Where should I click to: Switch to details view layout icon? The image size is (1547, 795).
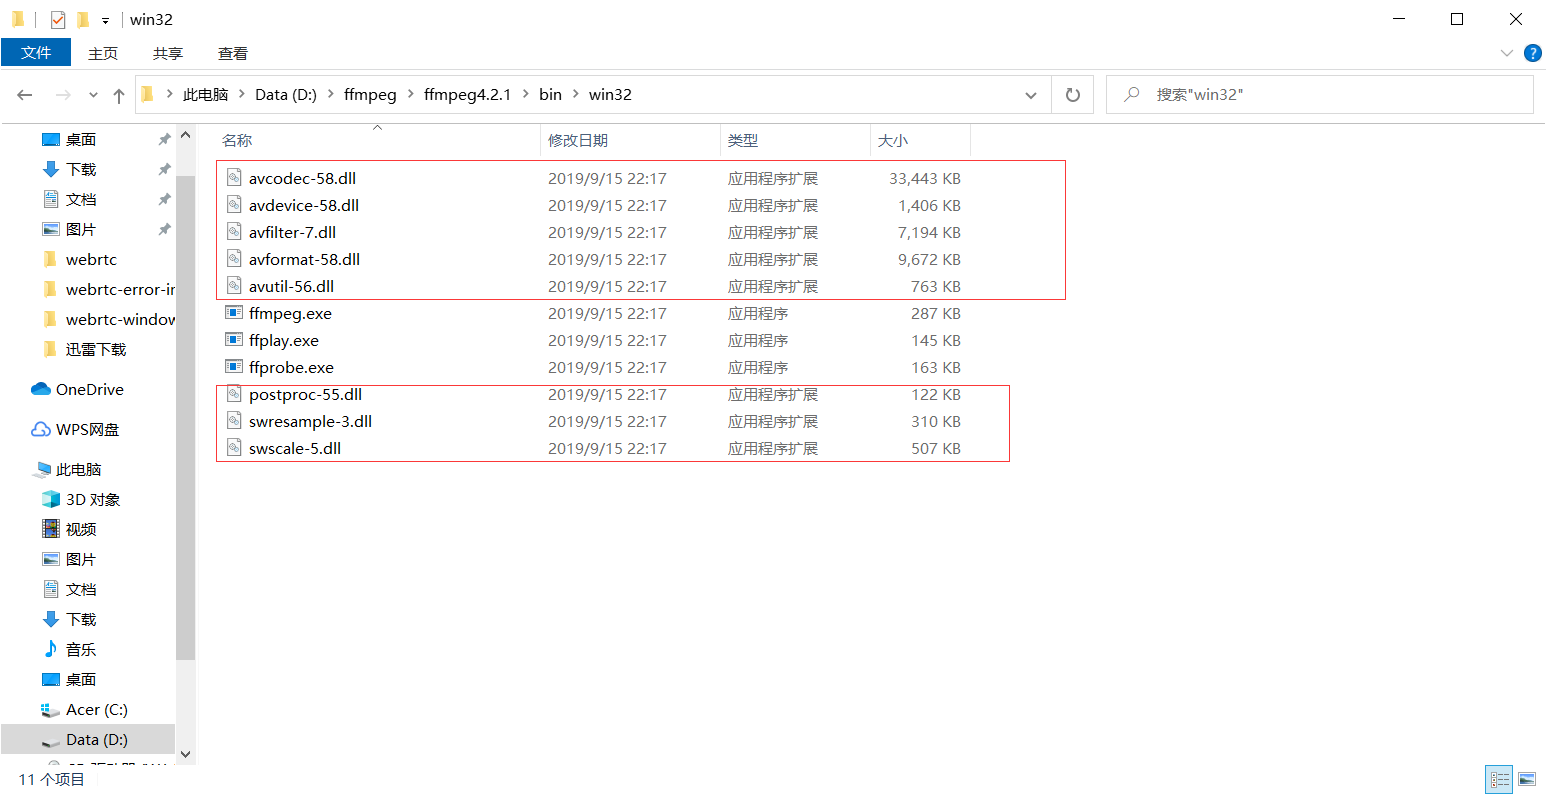1500,779
